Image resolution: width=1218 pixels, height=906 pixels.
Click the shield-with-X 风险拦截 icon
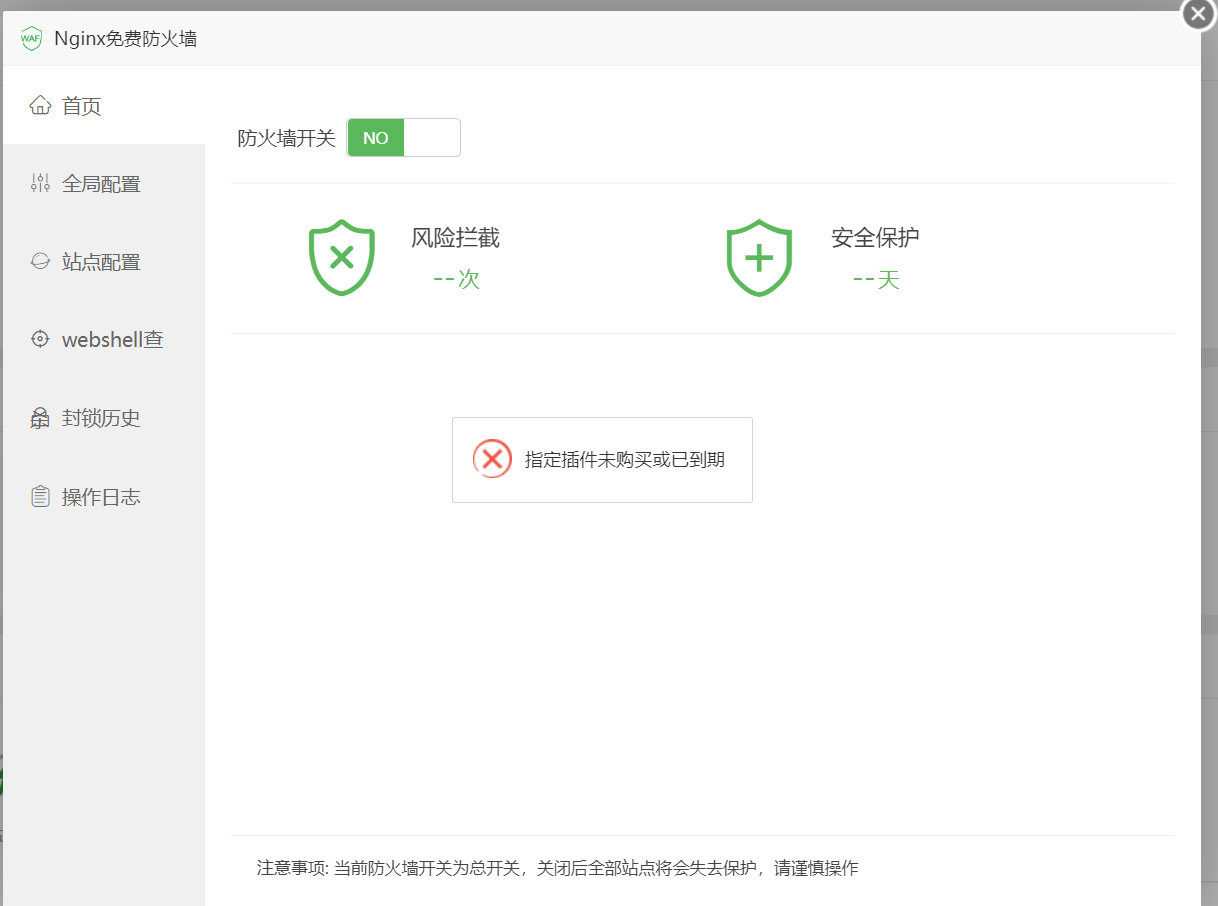(x=342, y=258)
